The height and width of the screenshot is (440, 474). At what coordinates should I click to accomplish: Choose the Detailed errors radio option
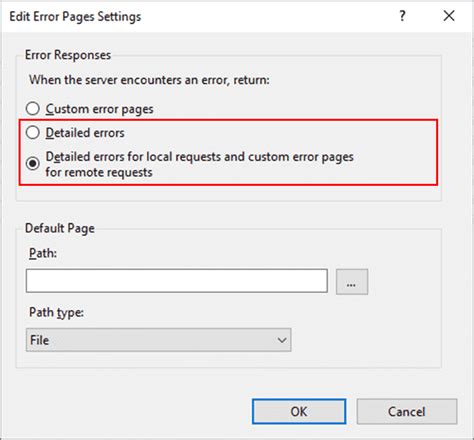point(33,132)
